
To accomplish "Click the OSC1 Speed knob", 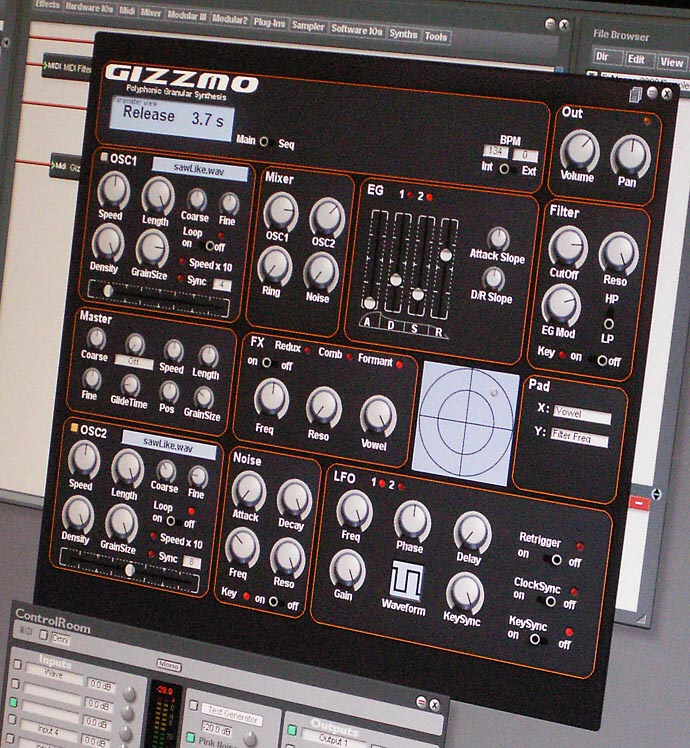I will (x=113, y=190).
